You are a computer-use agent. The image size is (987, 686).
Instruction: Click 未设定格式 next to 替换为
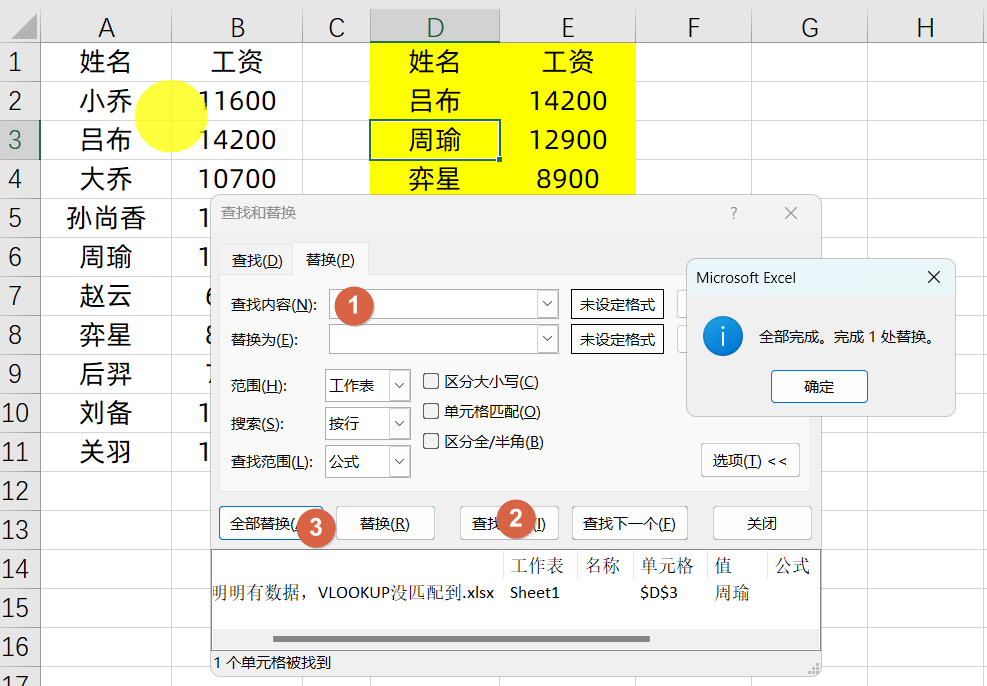coord(618,339)
